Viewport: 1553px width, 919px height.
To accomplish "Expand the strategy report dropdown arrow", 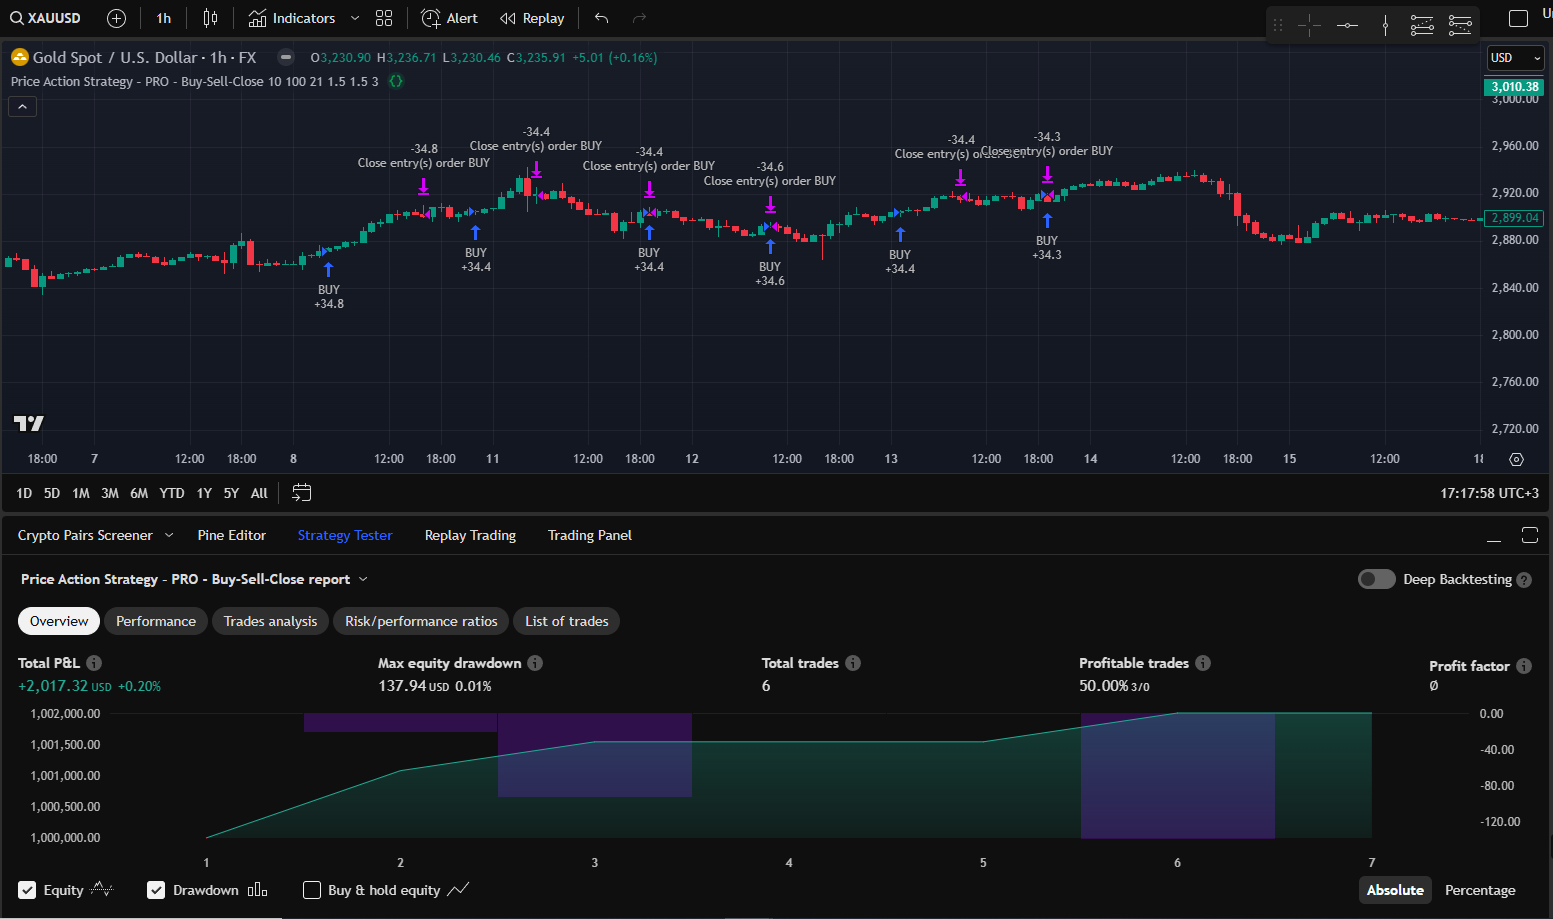I will (x=362, y=578).
